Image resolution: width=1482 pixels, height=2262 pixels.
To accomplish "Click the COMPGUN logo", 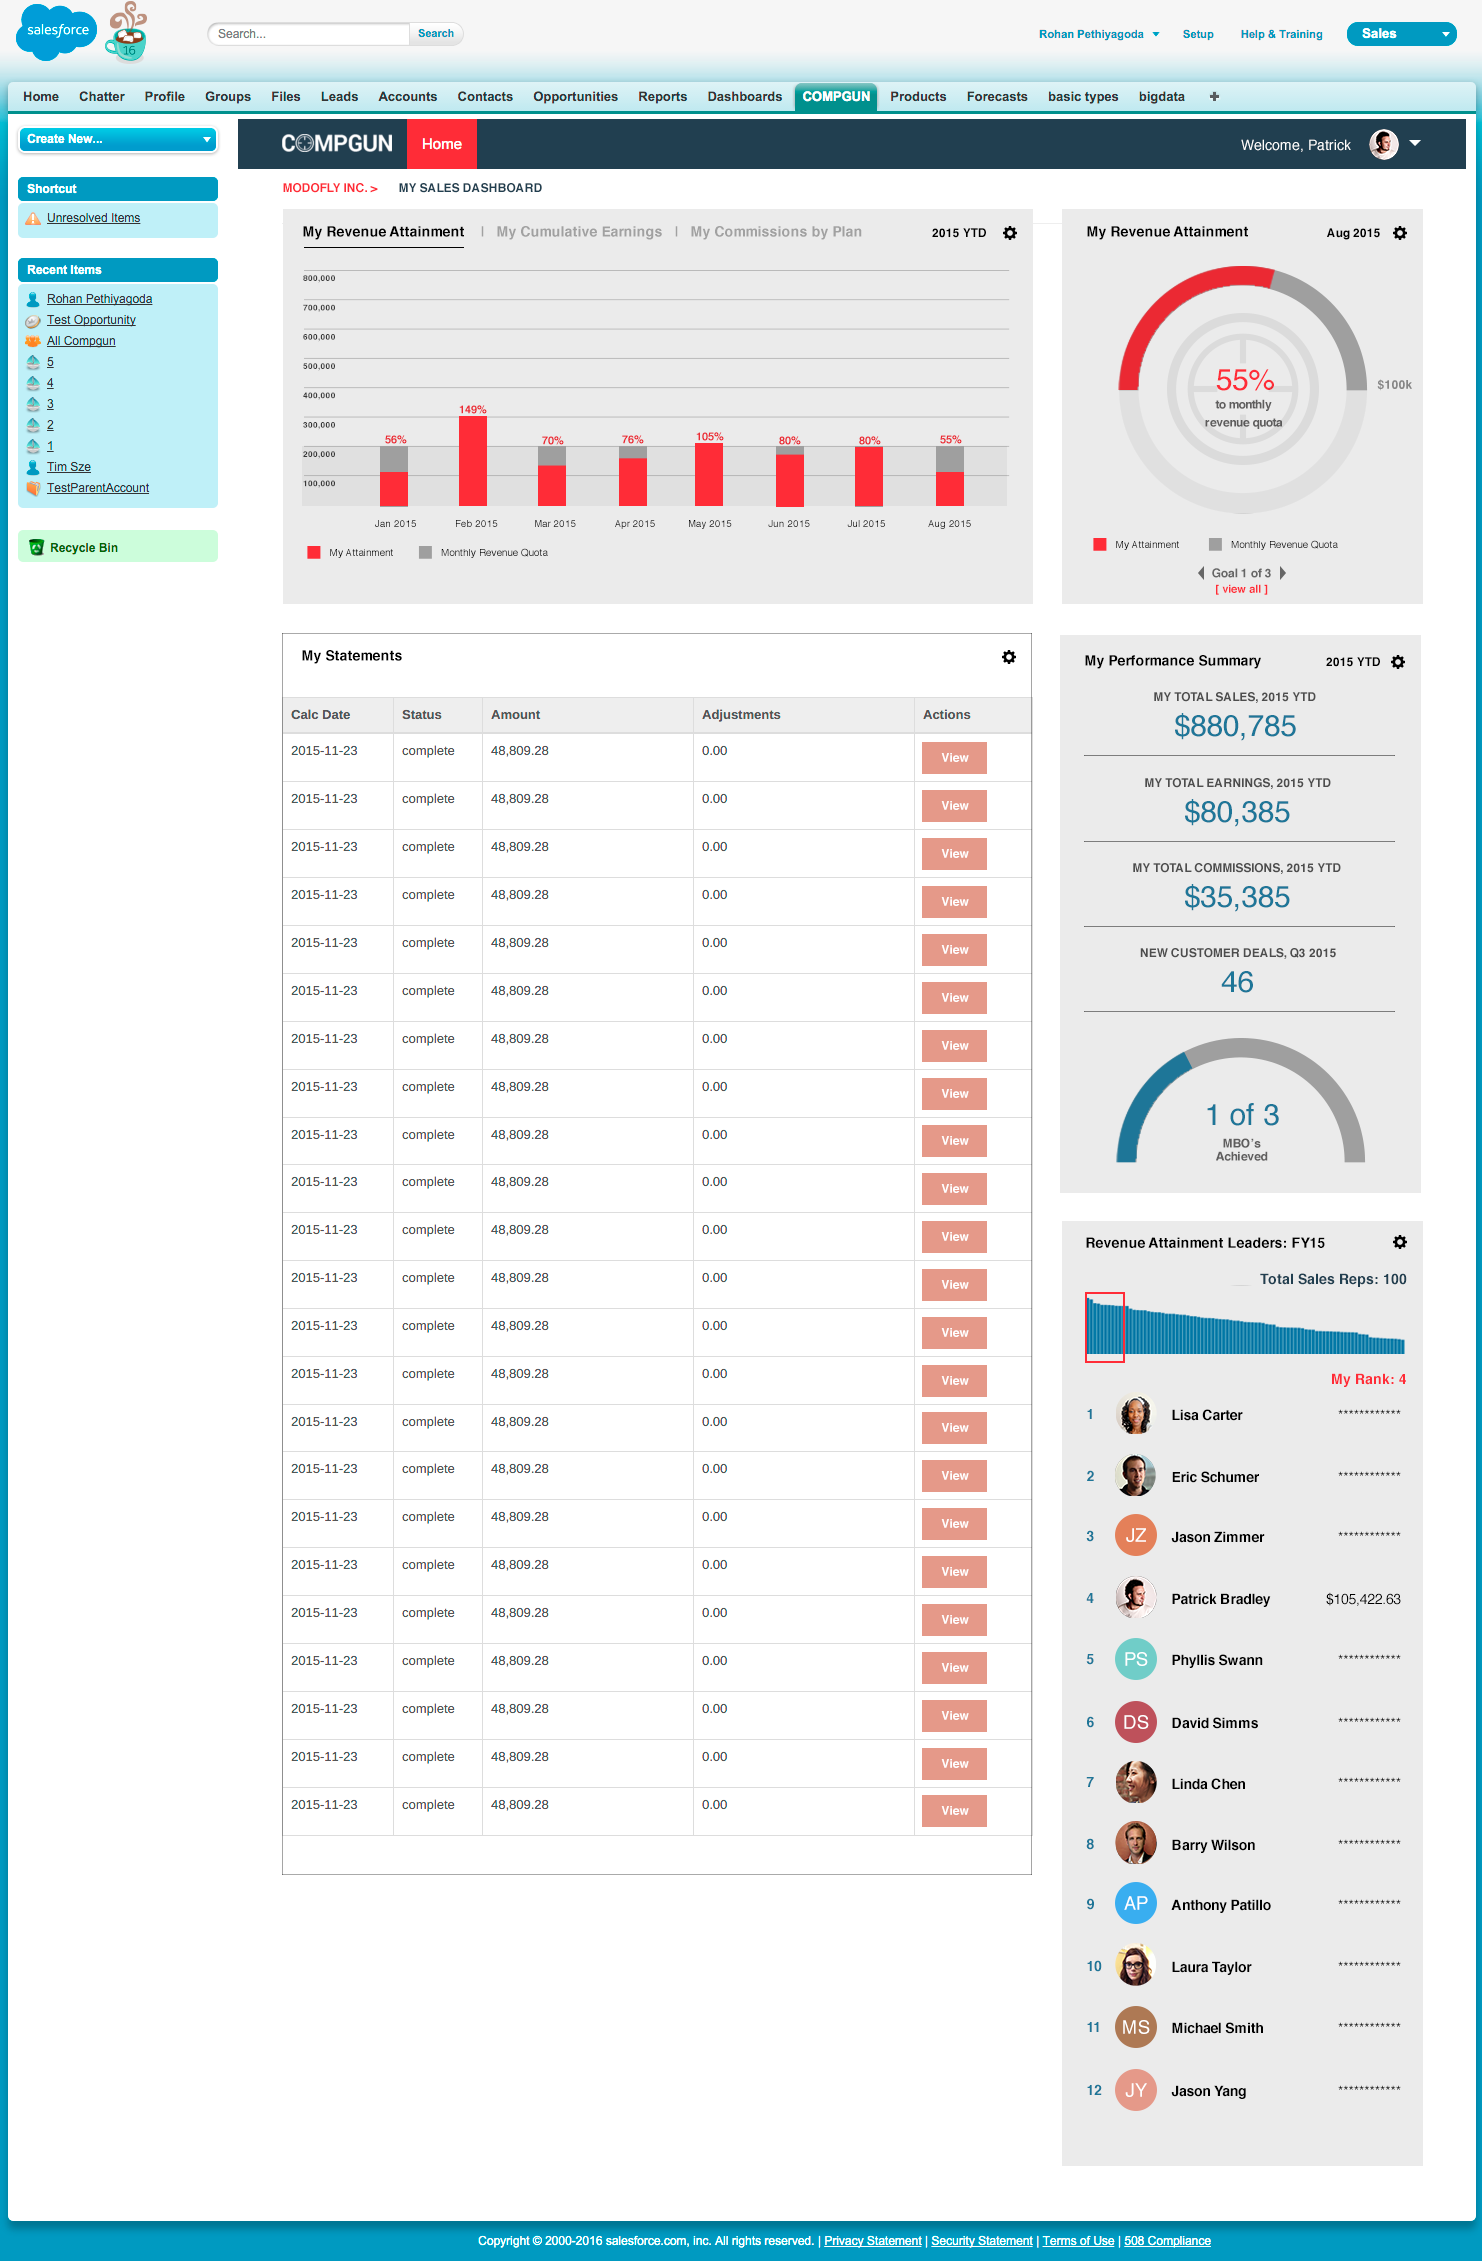I will coord(337,144).
